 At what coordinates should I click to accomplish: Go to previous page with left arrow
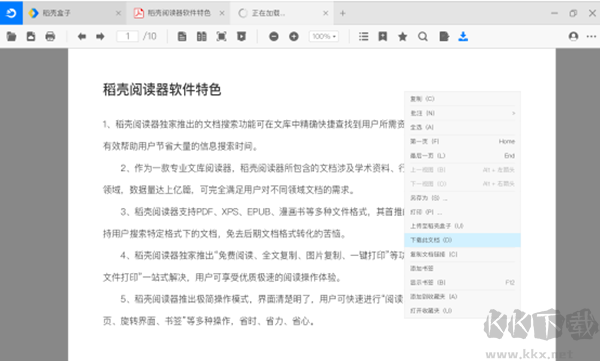(x=82, y=36)
